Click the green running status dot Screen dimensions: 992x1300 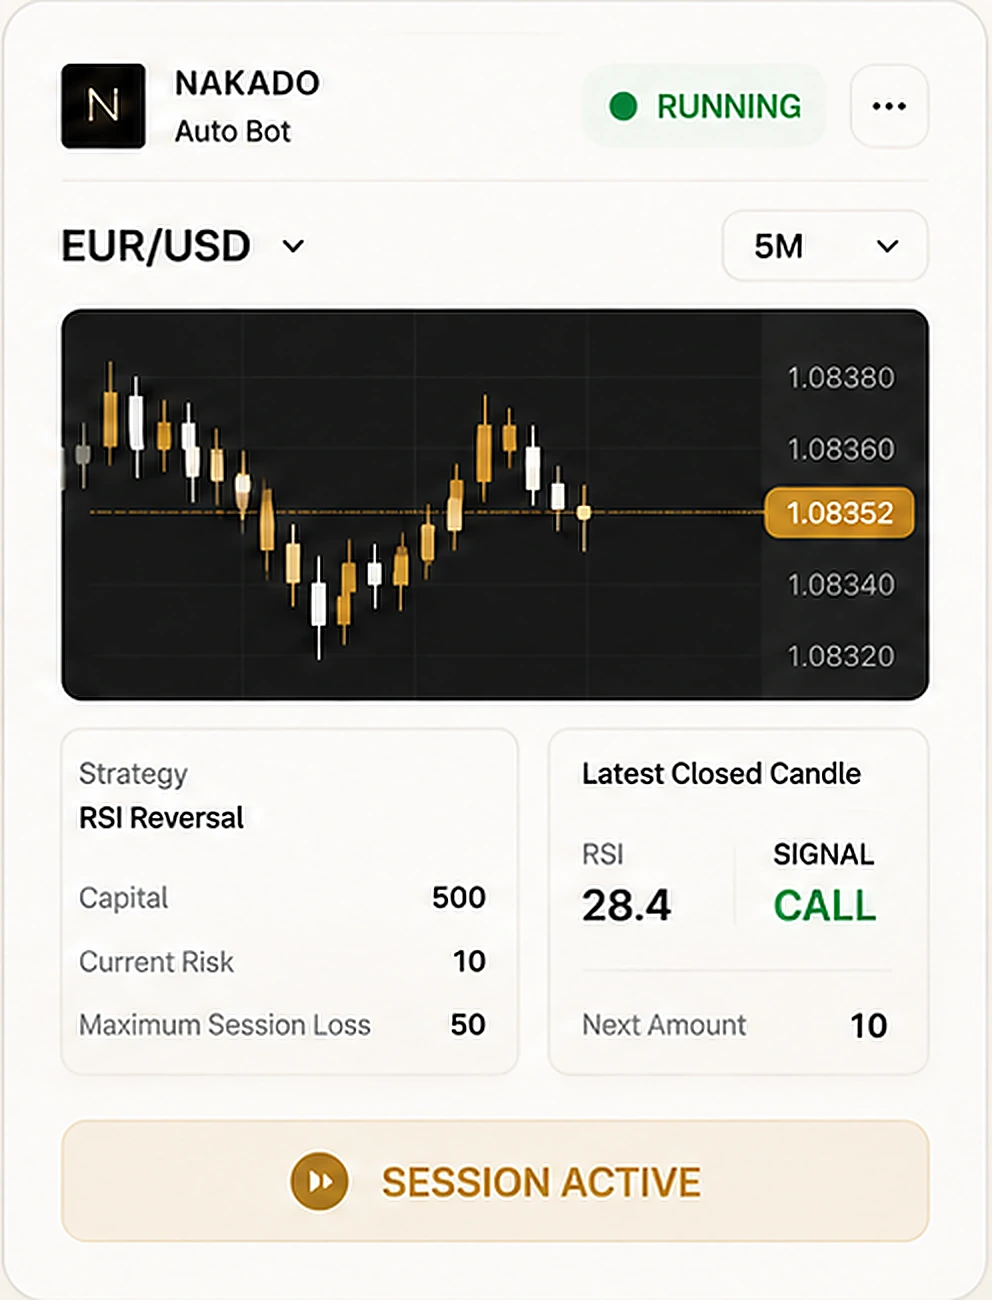coord(623,106)
